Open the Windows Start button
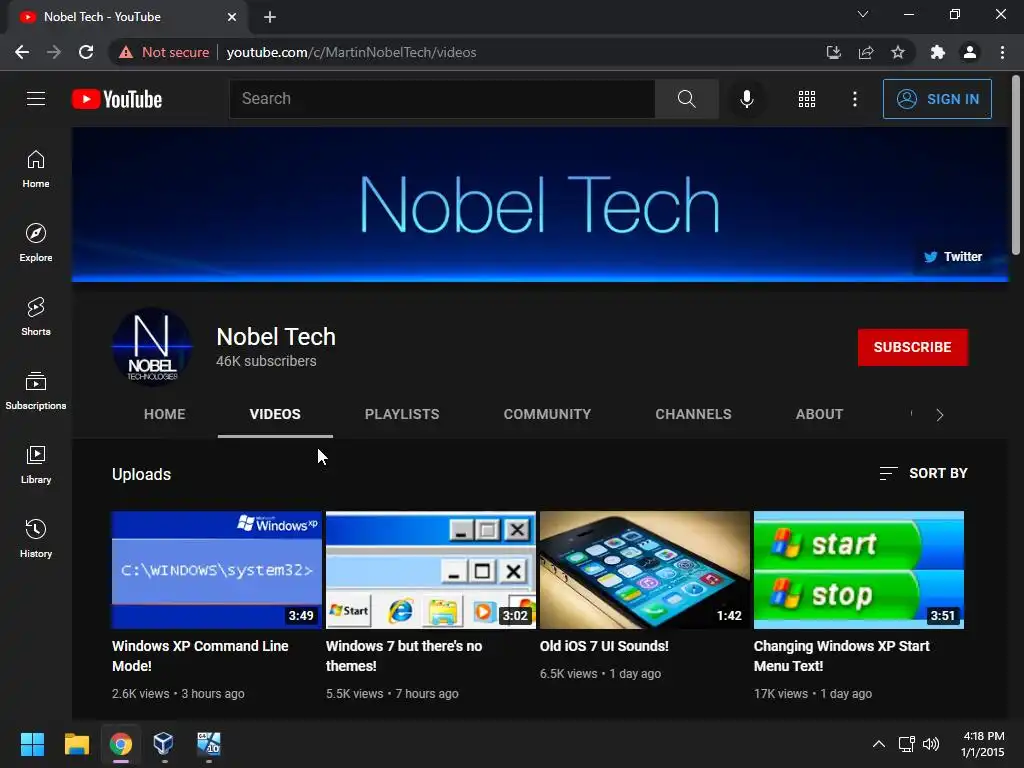This screenshot has width=1024, height=768. [32, 744]
